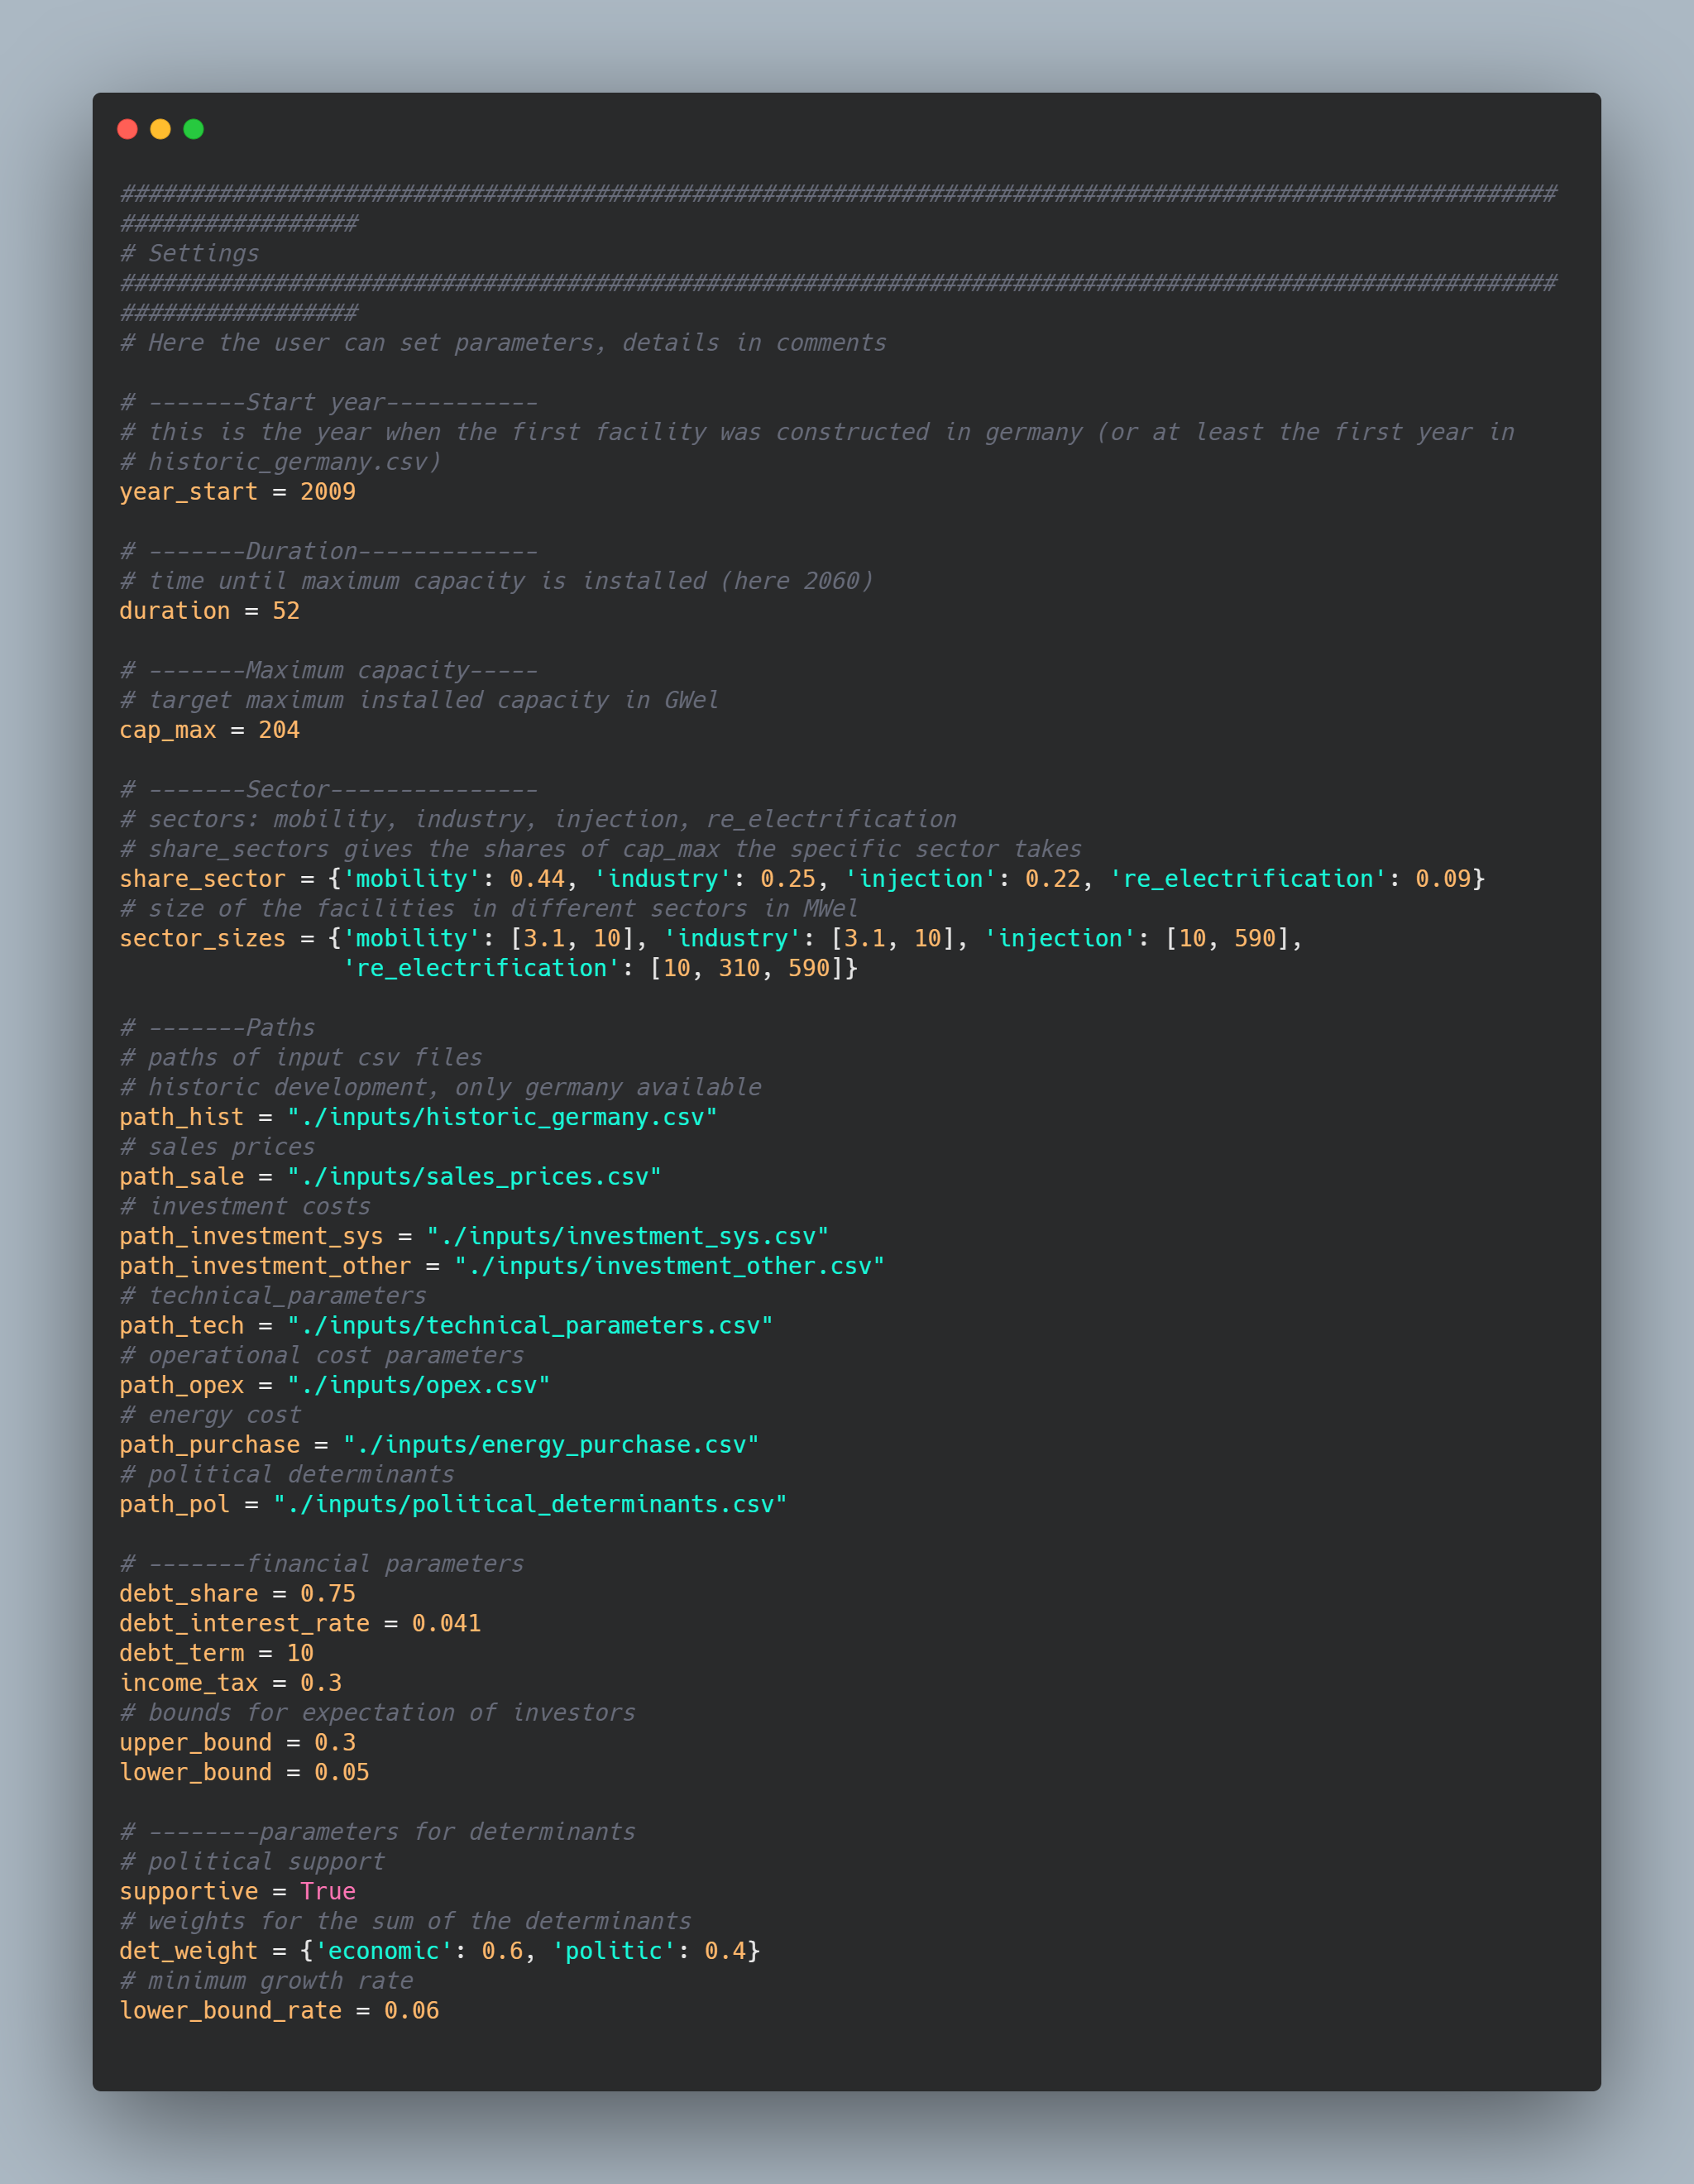Click the opex.csv path string

[x=418, y=1385]
